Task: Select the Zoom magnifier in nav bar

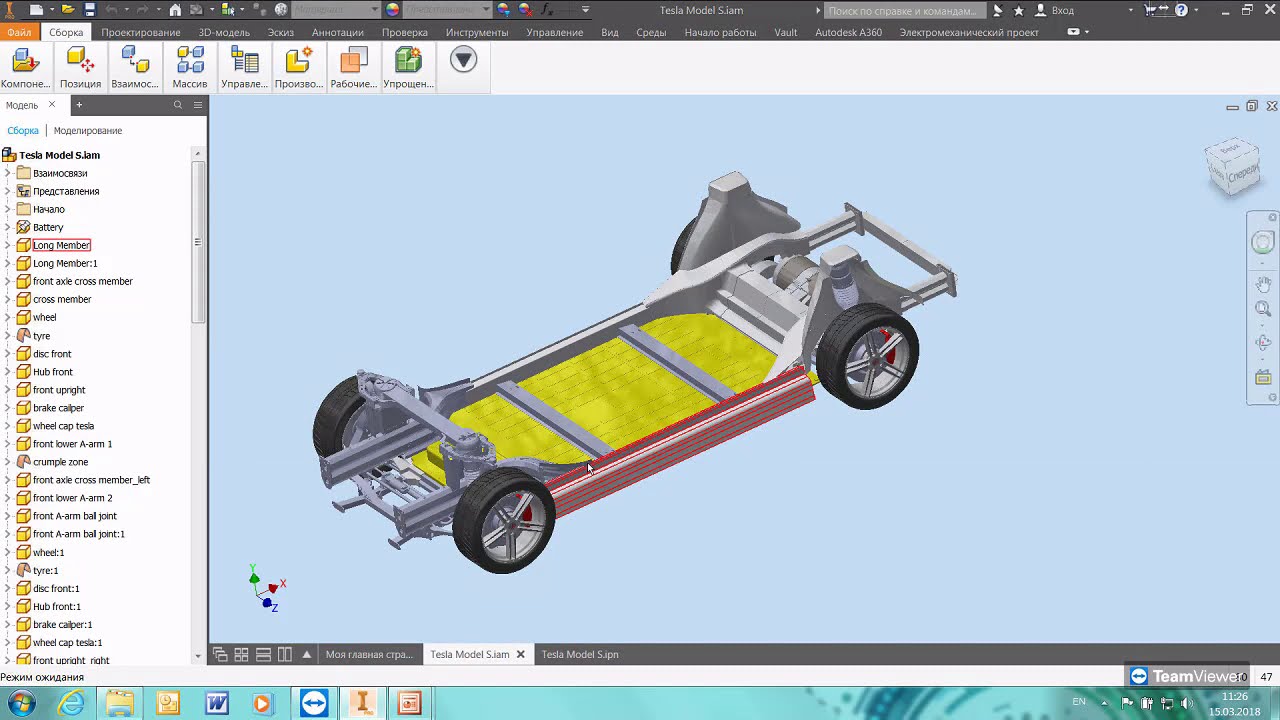Action: click(x=1263, y=309)
